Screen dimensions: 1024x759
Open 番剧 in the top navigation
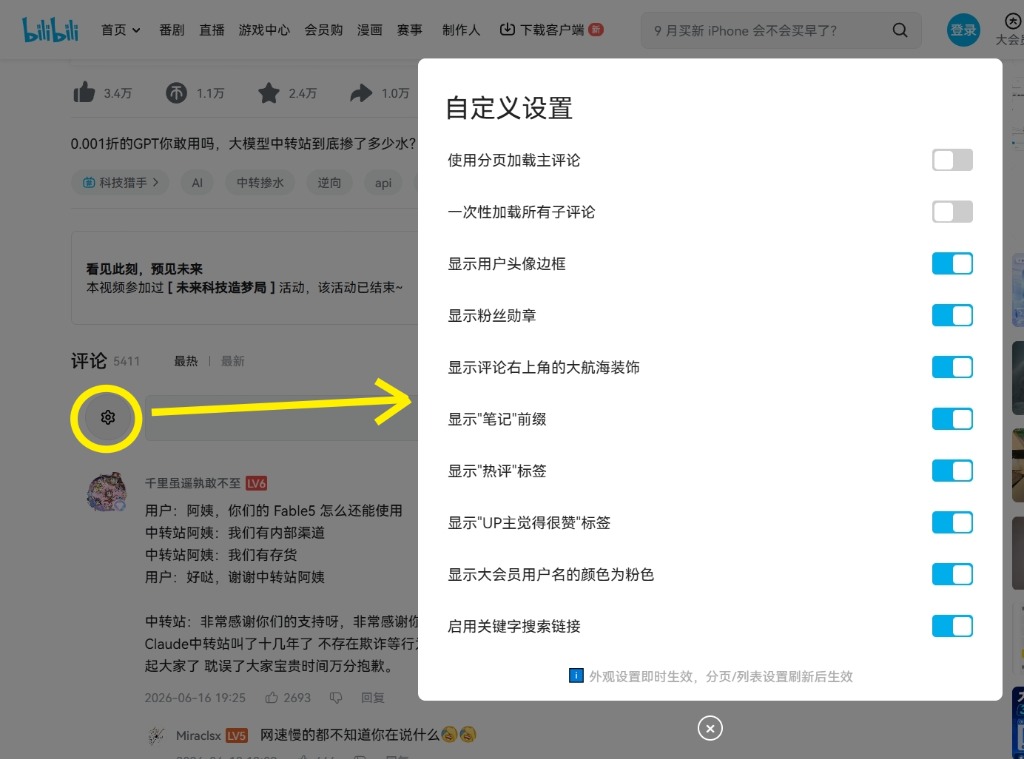[172, 30]
